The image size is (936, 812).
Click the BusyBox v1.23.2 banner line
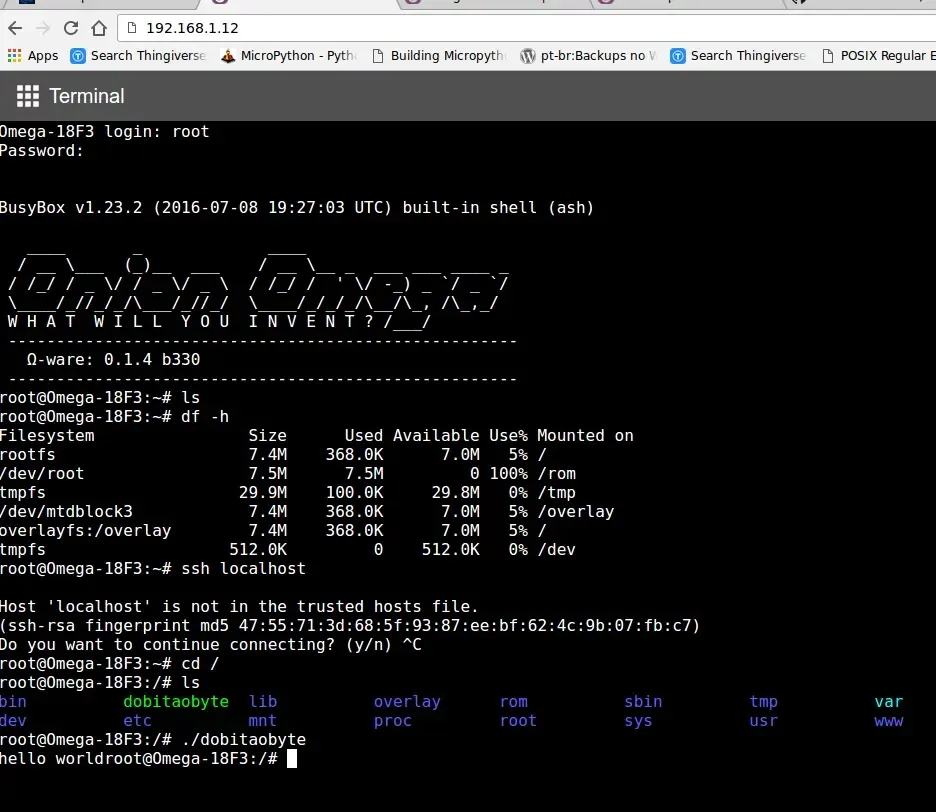click(297, 208)
